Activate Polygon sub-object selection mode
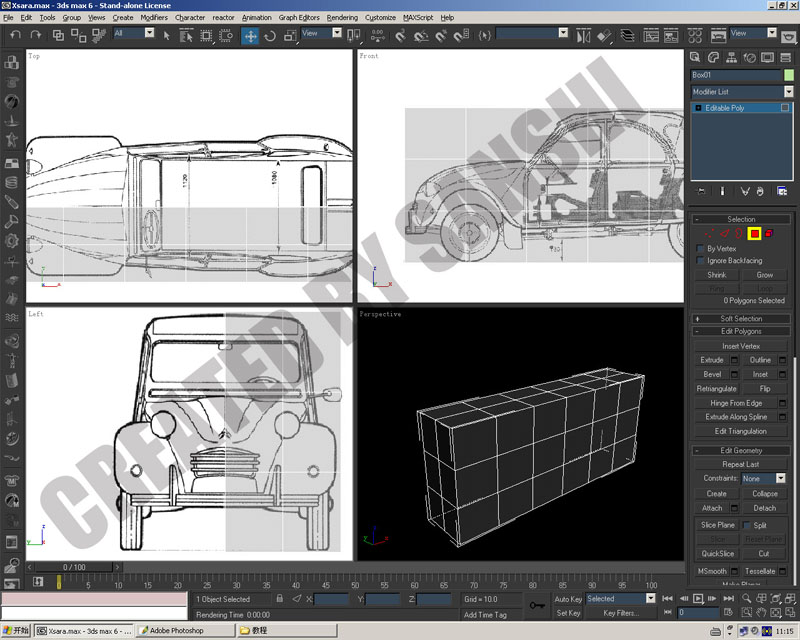This screenshot has width=800, height=640. click(x=754, y=234)
